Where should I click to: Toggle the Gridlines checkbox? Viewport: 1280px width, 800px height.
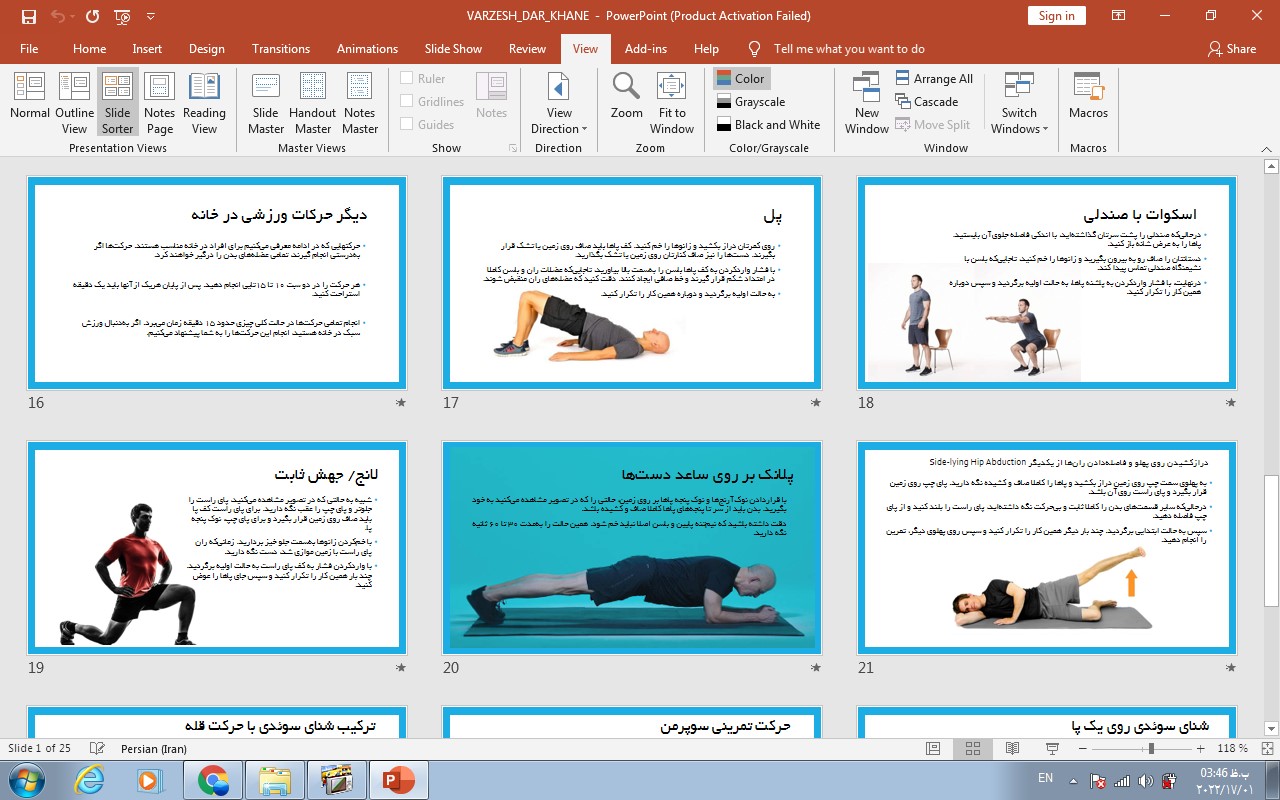(407, 102)
